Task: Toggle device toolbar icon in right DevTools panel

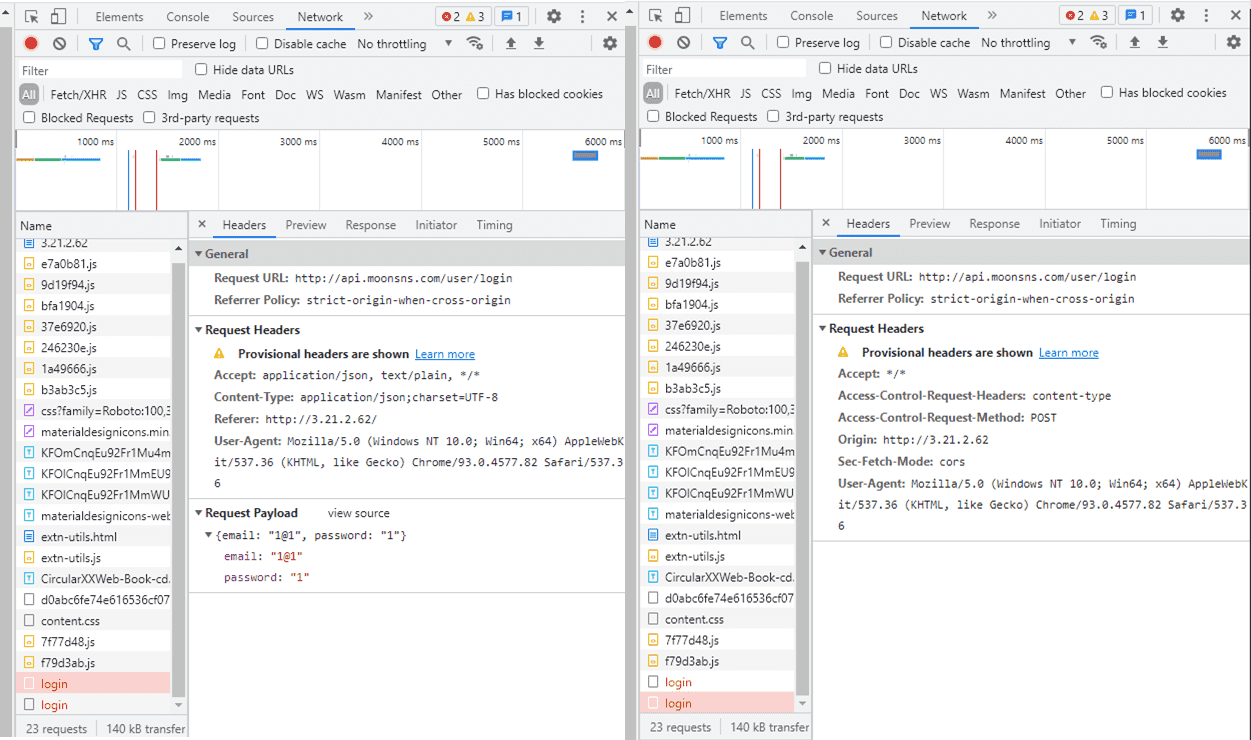Action: 683,16
